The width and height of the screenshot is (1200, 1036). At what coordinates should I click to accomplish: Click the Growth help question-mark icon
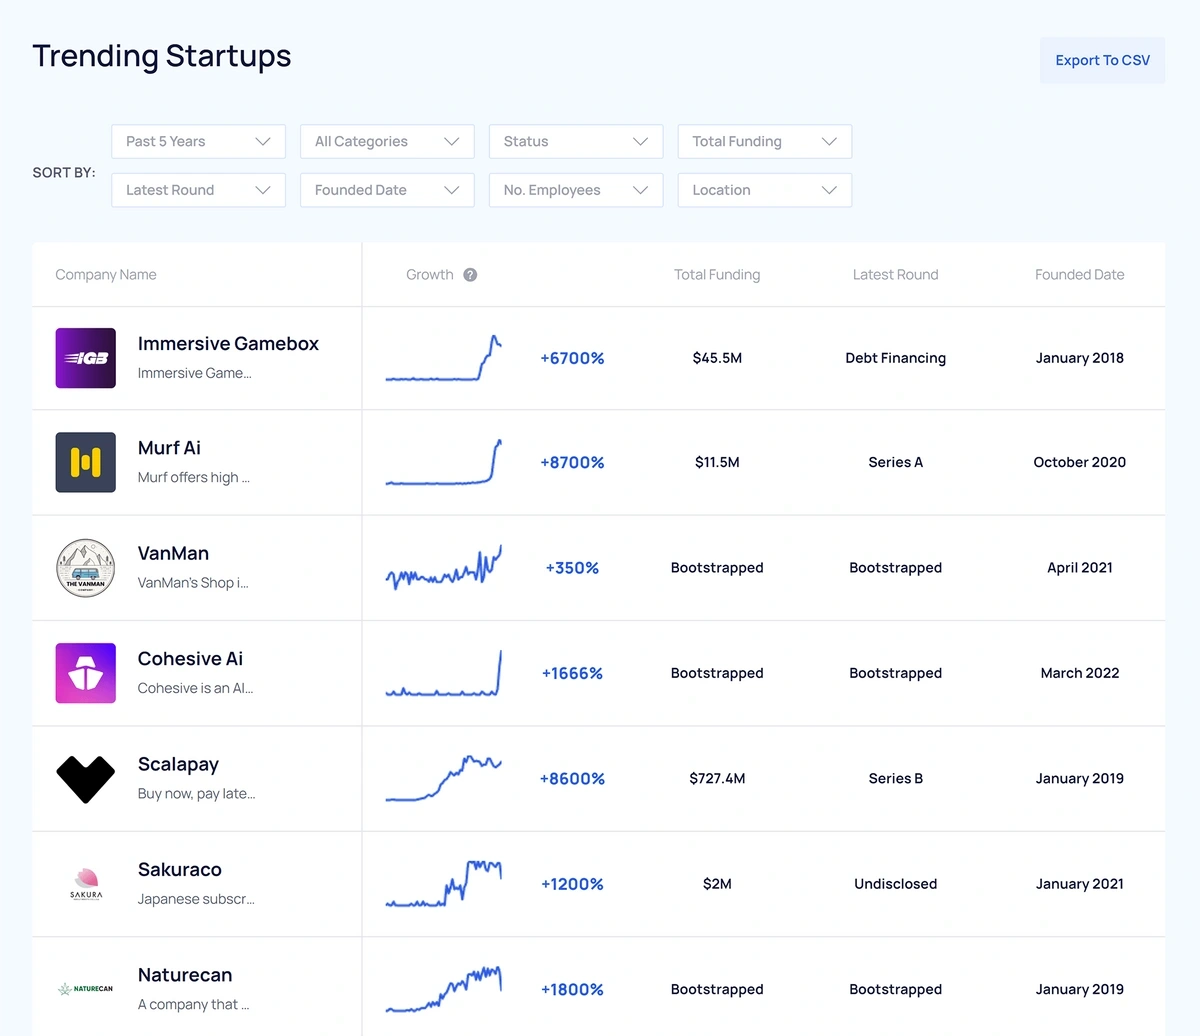point(470,275)
